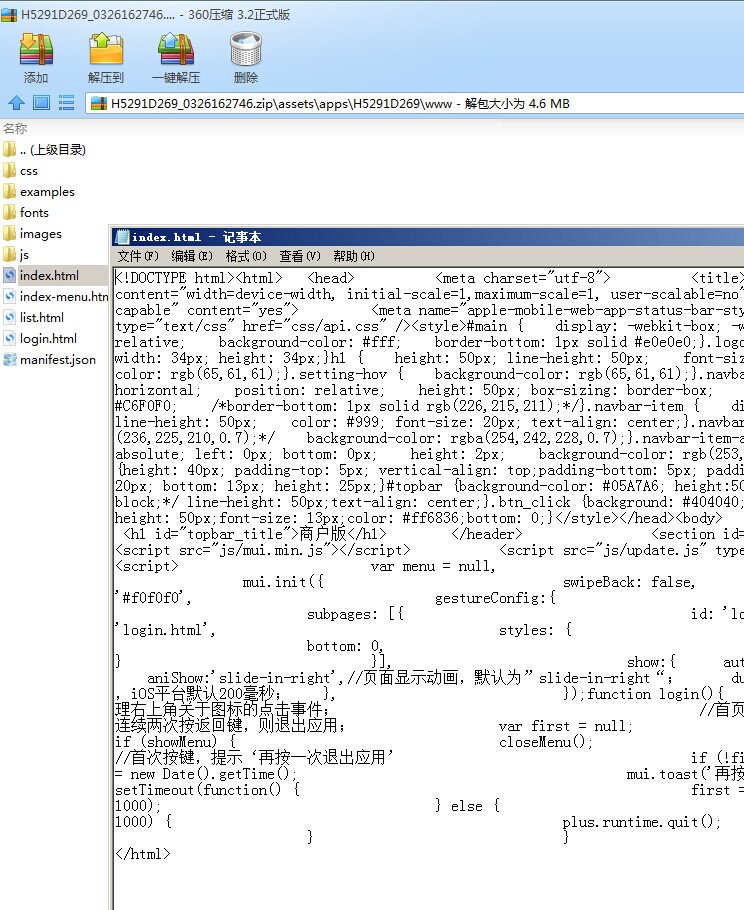Click the css folder icon
This screenshot has height=910, width=744.
pos(9,171)
